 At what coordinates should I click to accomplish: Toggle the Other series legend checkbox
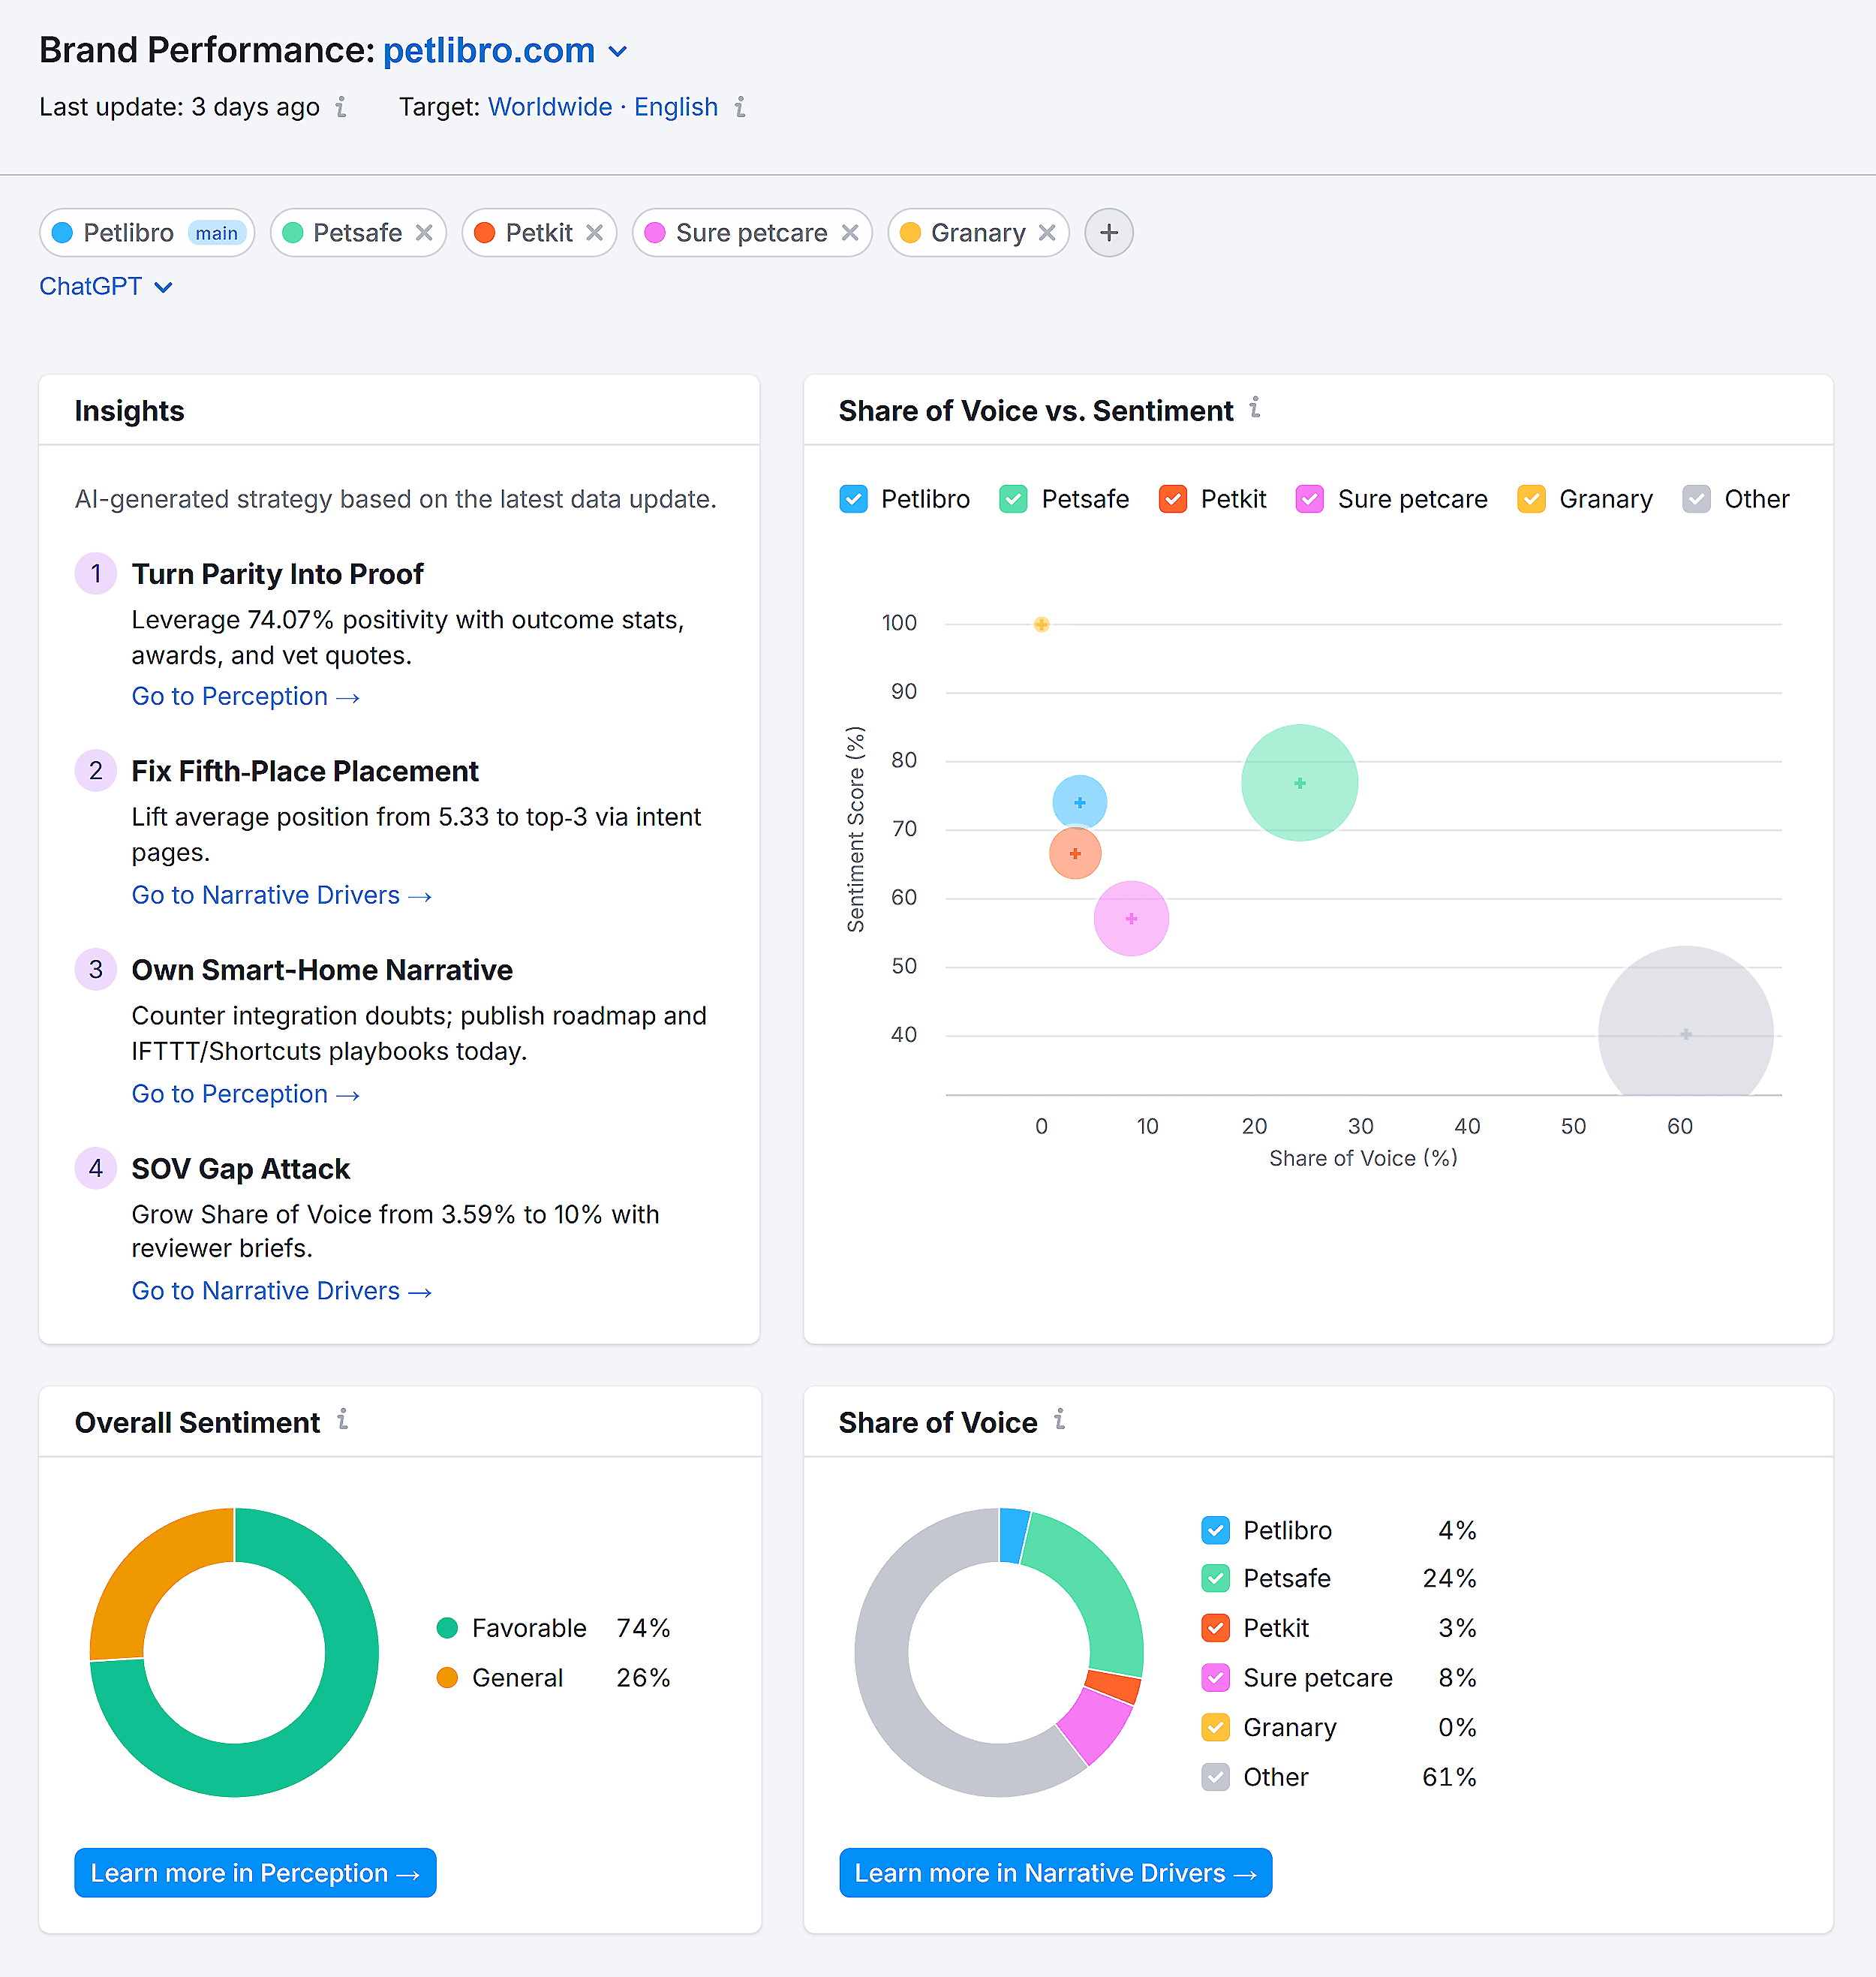[x=1695, y=499]
